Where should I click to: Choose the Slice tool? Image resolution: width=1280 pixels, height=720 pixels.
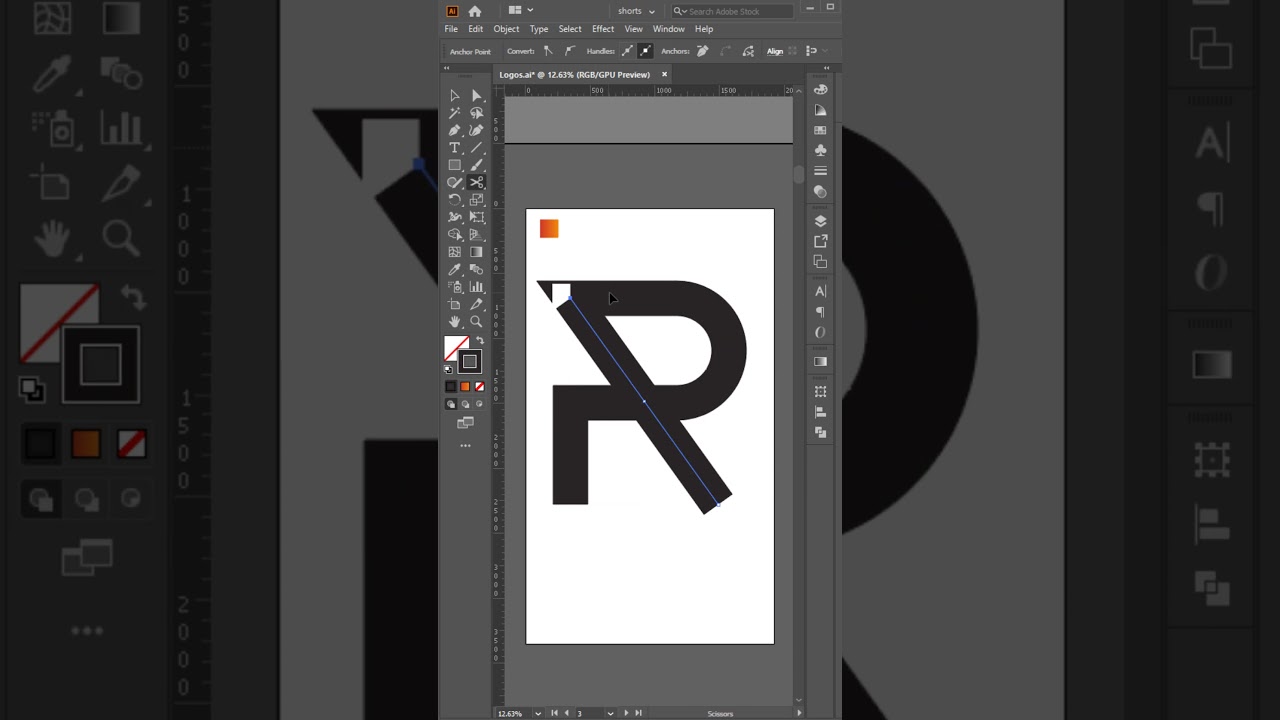click(x=476, y=304)
